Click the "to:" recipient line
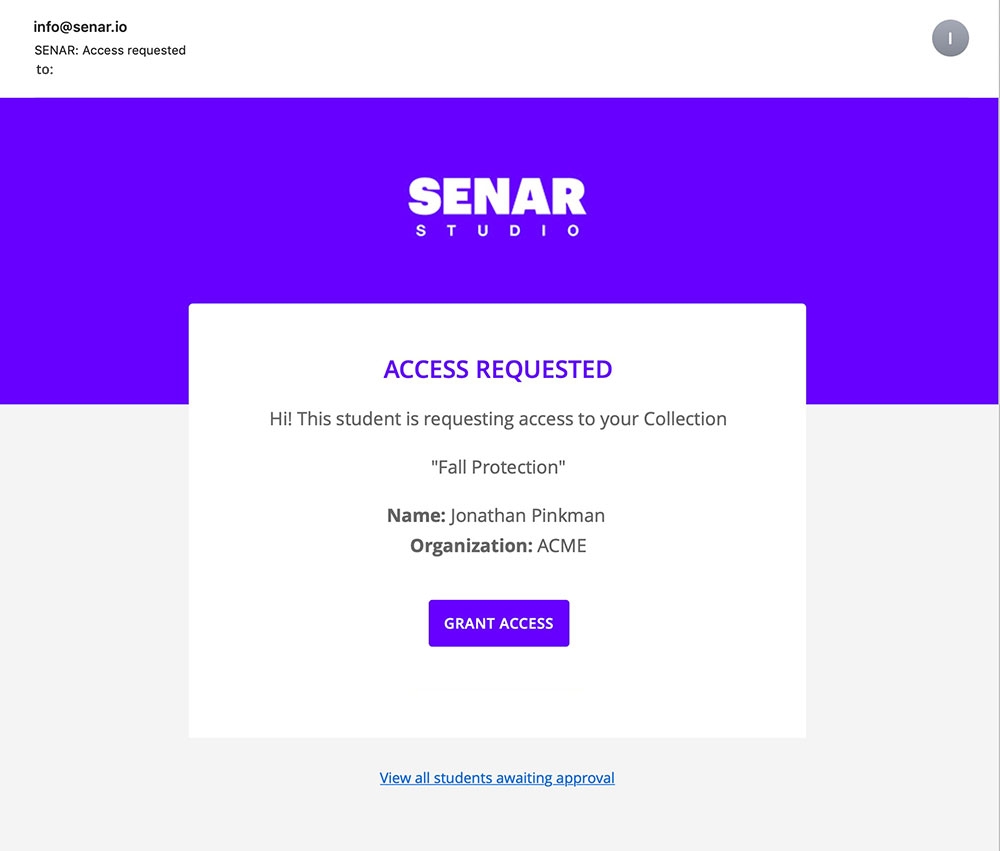Screen dimensions: 1000x851 click(45, 70)
